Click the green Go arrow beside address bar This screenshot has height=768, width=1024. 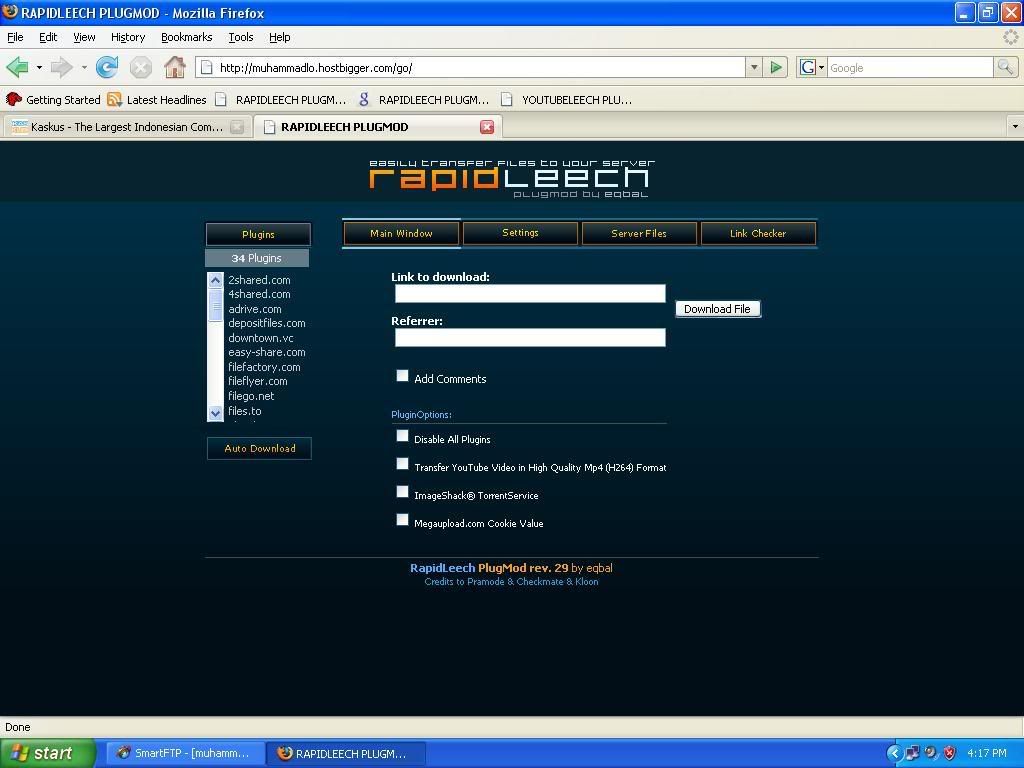[776, 67]
